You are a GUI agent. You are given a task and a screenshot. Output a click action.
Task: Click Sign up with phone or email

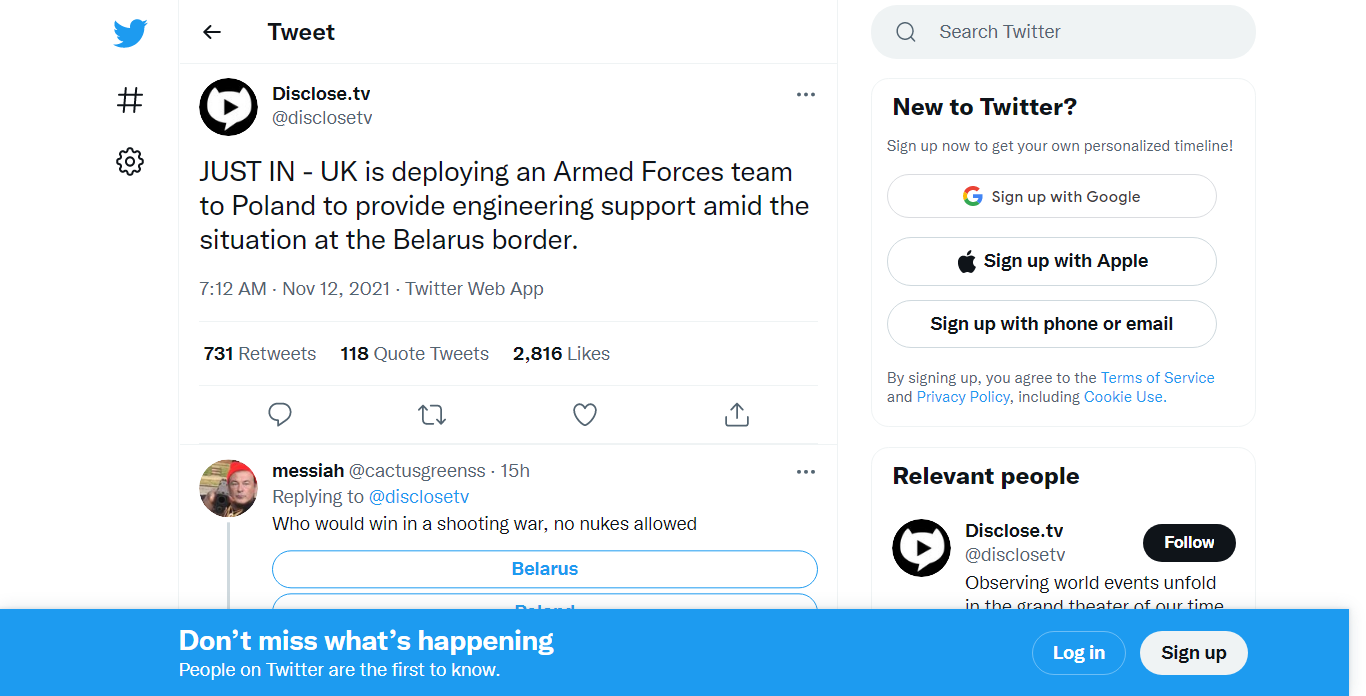(x=1051, y=324)
